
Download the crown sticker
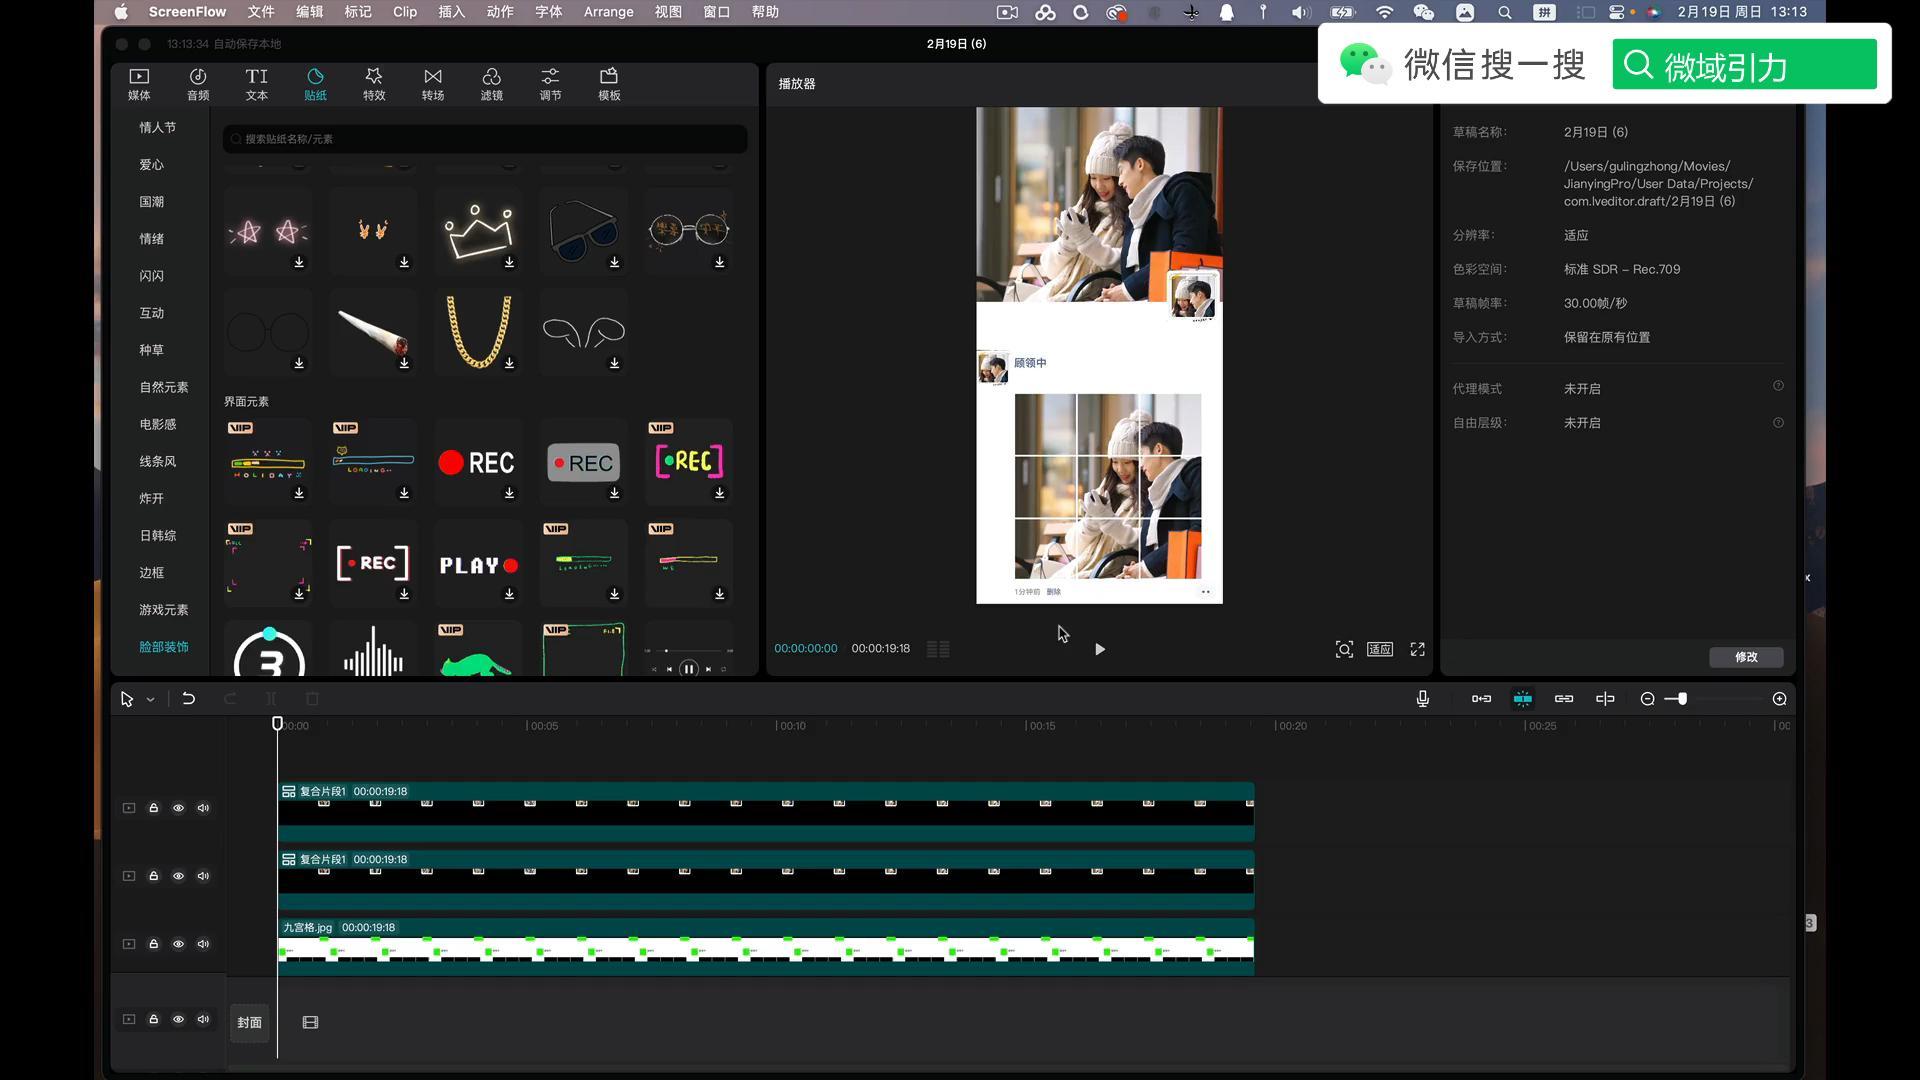click(x=509, y=262)
